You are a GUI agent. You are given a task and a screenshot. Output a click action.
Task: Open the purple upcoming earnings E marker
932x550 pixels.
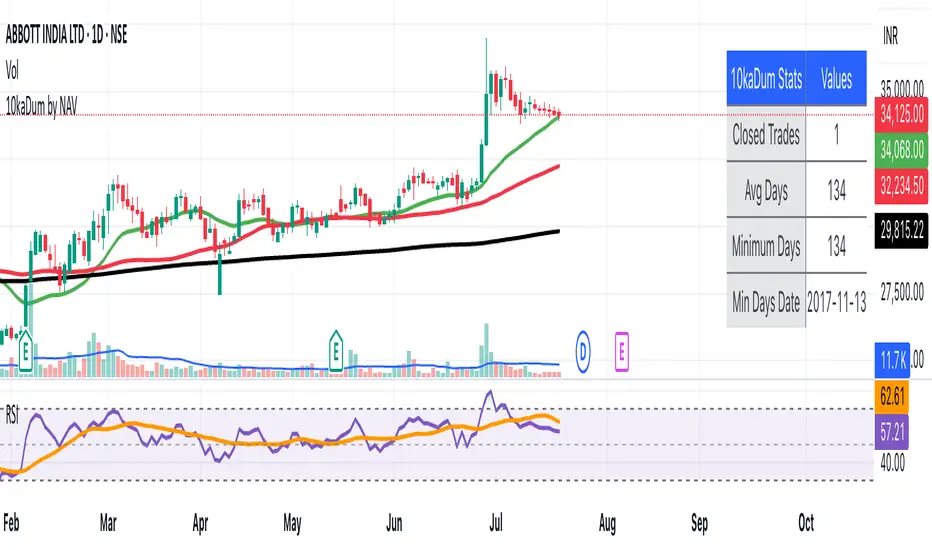(x=622, y=352)
